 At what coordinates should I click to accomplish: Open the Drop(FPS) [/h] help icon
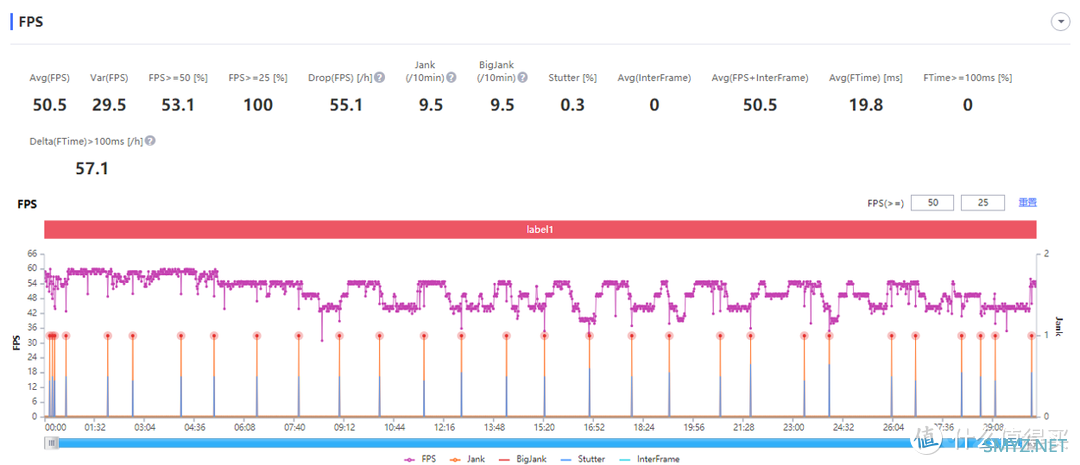(x=380, y=78)
